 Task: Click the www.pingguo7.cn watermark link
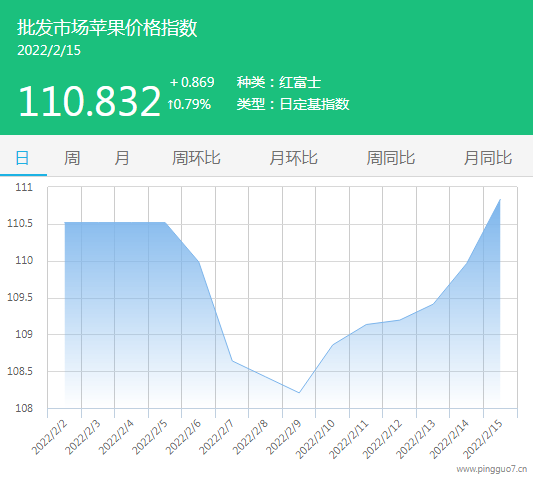coord(492,469)
